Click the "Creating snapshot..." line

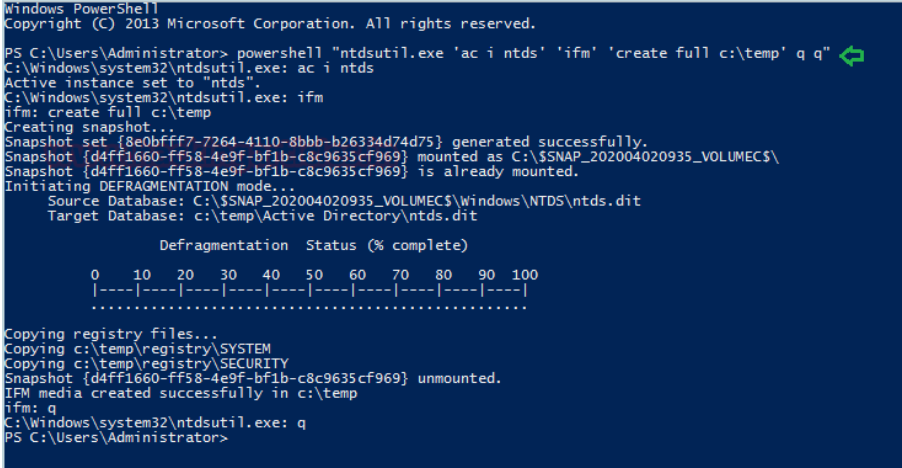click(76, 128)
